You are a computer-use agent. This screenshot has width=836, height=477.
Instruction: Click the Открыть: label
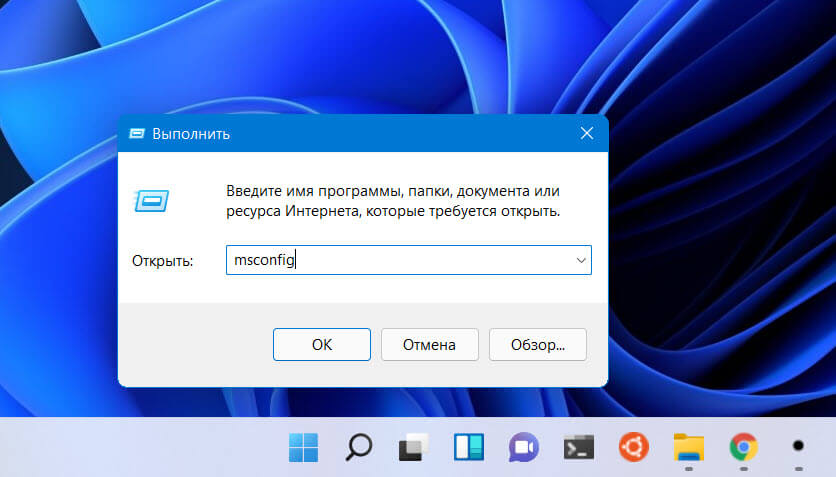pos(163,261)
